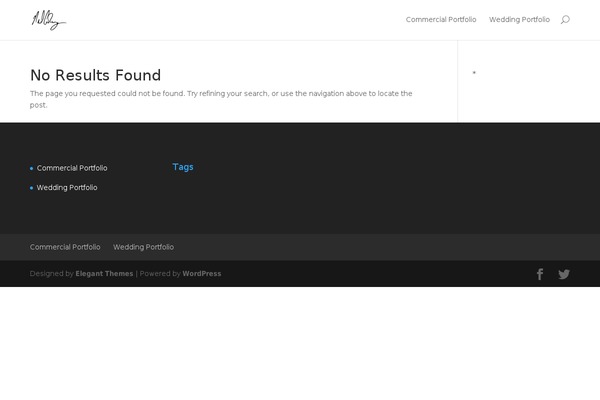
Task: Click the Tags heading in the footer
Action: click(x=183, y=167)
